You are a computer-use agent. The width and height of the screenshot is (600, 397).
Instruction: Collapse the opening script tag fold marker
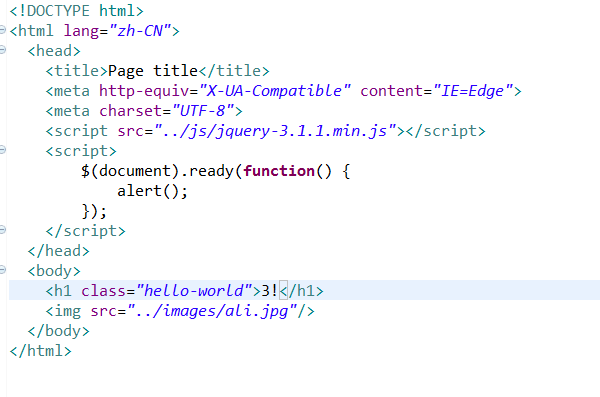[2, 149]
